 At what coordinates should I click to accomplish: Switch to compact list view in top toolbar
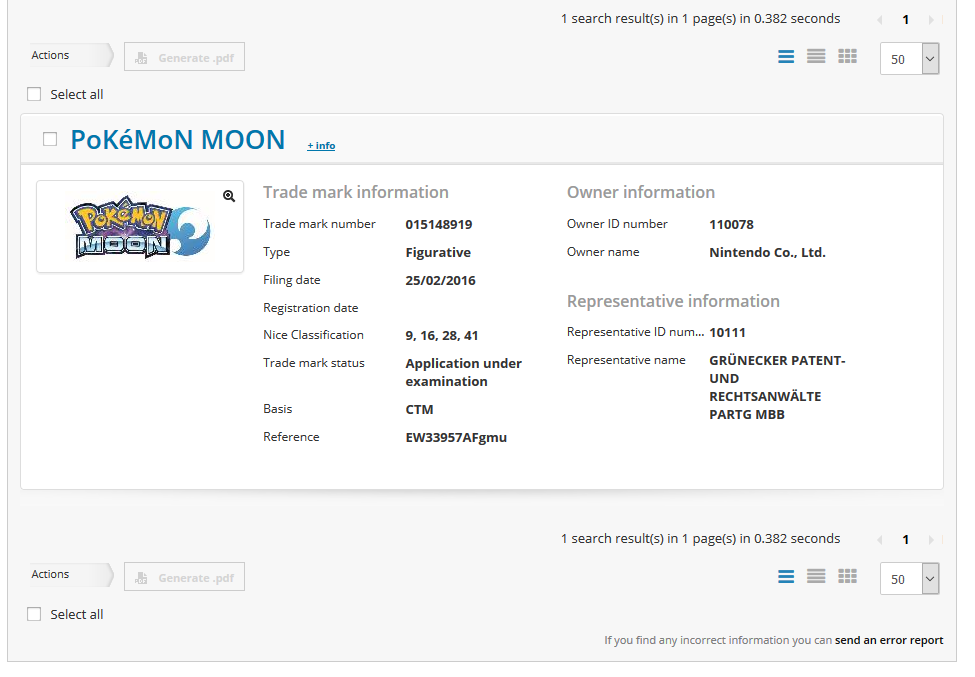(816, 57)
